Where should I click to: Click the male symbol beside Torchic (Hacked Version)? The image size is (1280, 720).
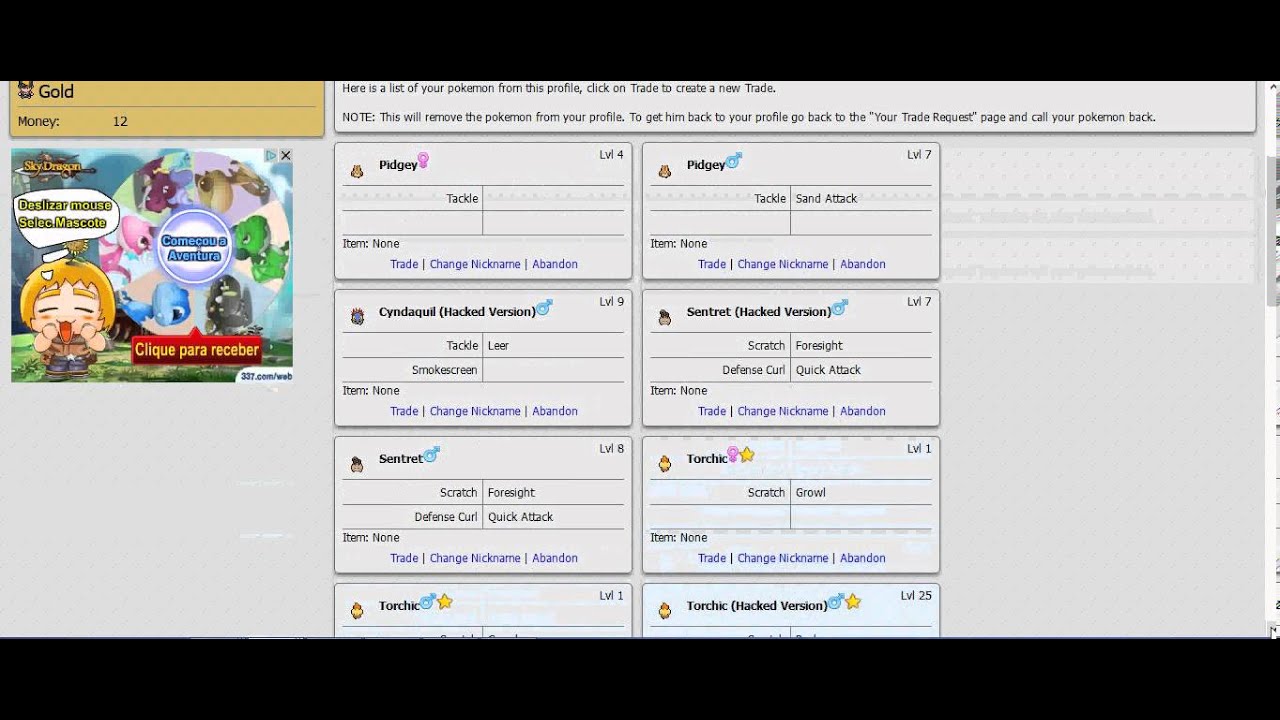click(836, 602)
